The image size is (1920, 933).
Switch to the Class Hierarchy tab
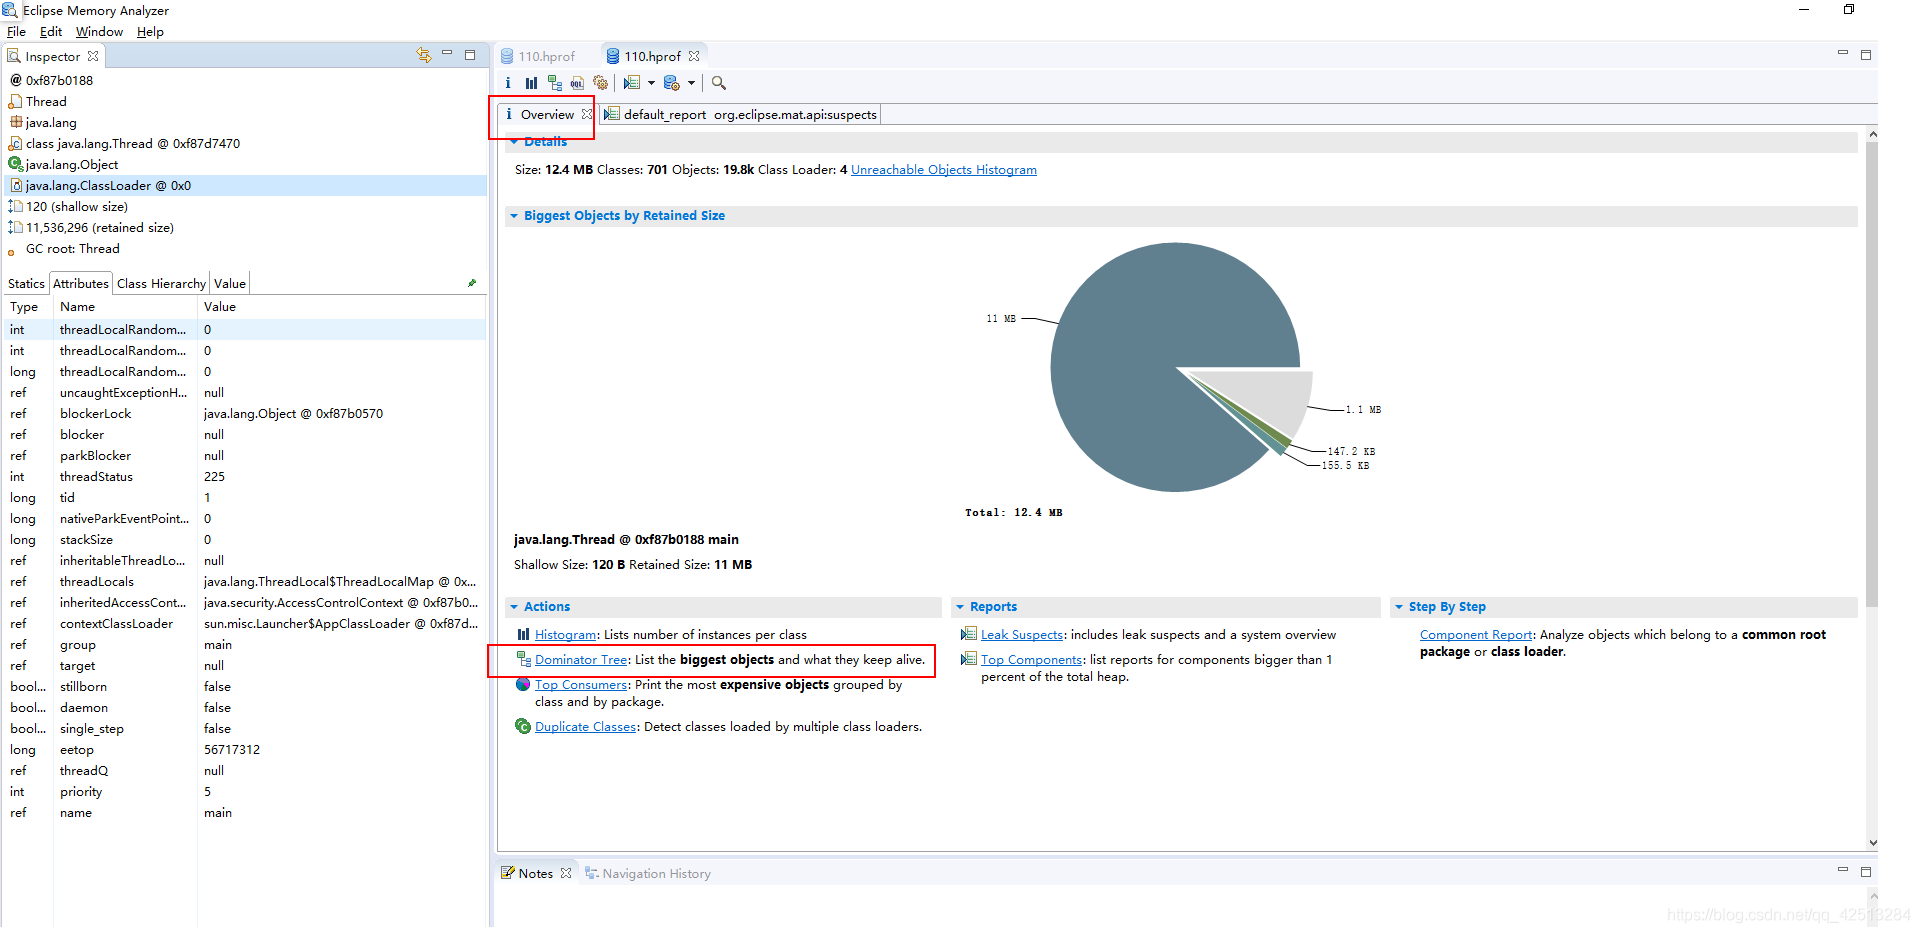point(161,284)
